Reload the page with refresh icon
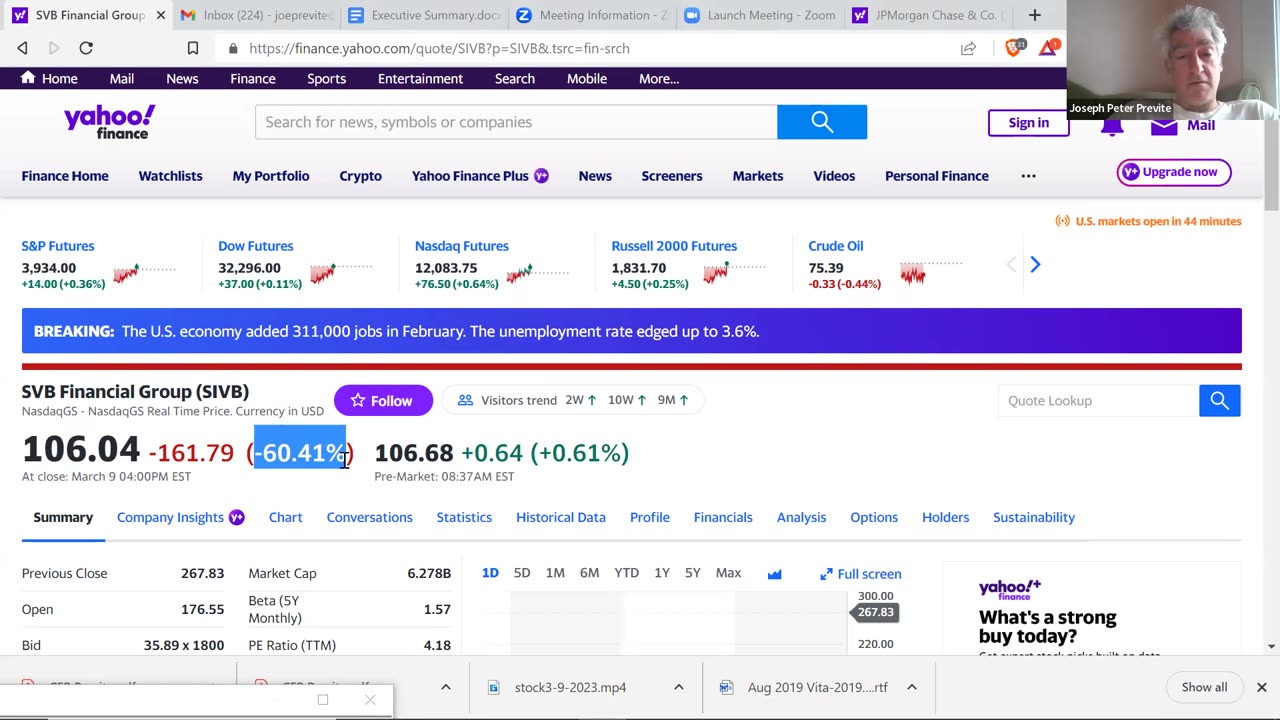Viewport: 1280px width, 720px height. [86, 48]
